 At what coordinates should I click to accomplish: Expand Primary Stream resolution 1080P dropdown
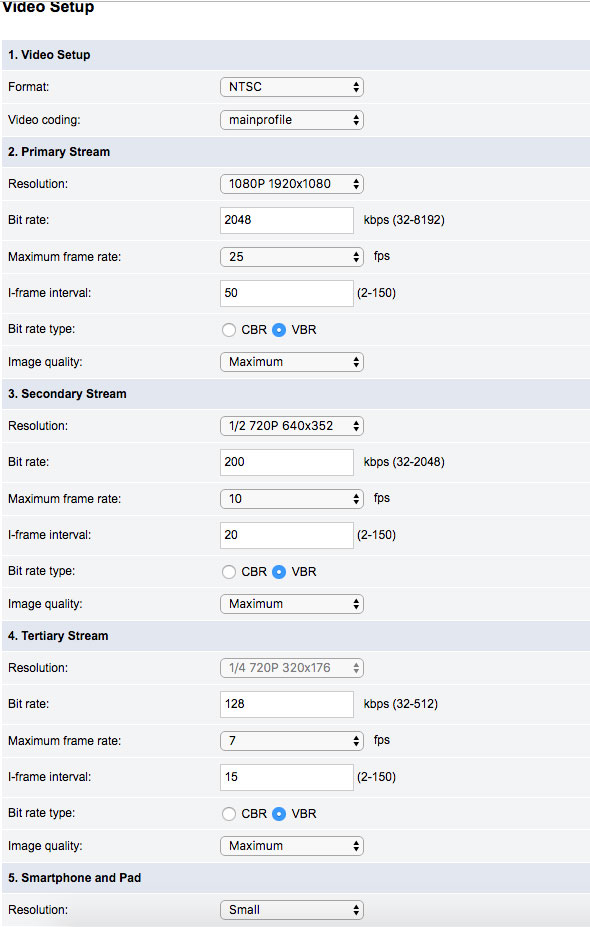point(291,184)
